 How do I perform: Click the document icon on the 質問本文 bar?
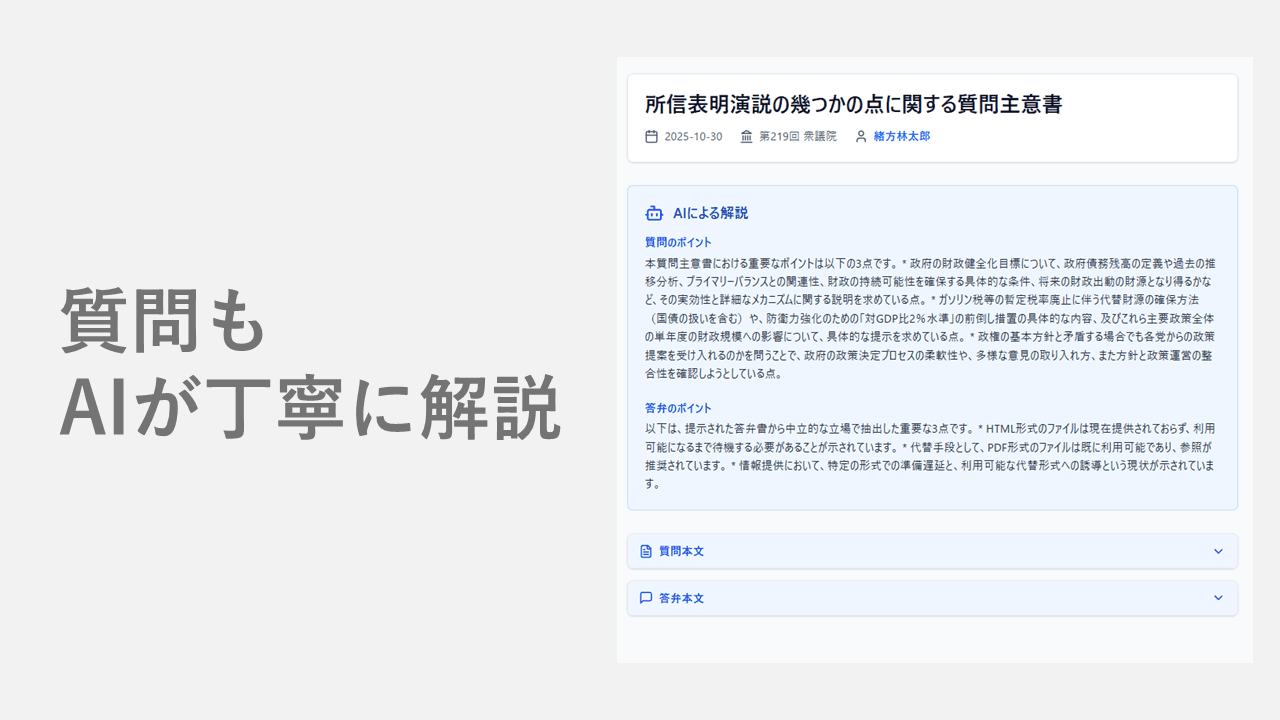pos(645,551)
